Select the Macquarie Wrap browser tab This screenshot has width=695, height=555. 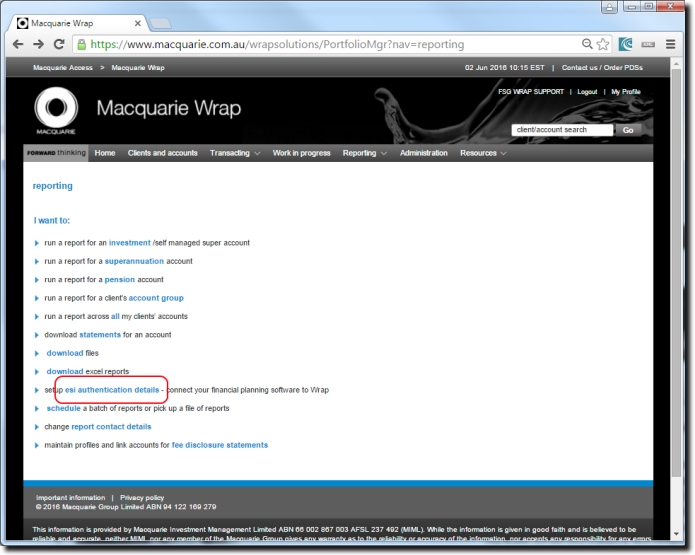pos(78,23)
